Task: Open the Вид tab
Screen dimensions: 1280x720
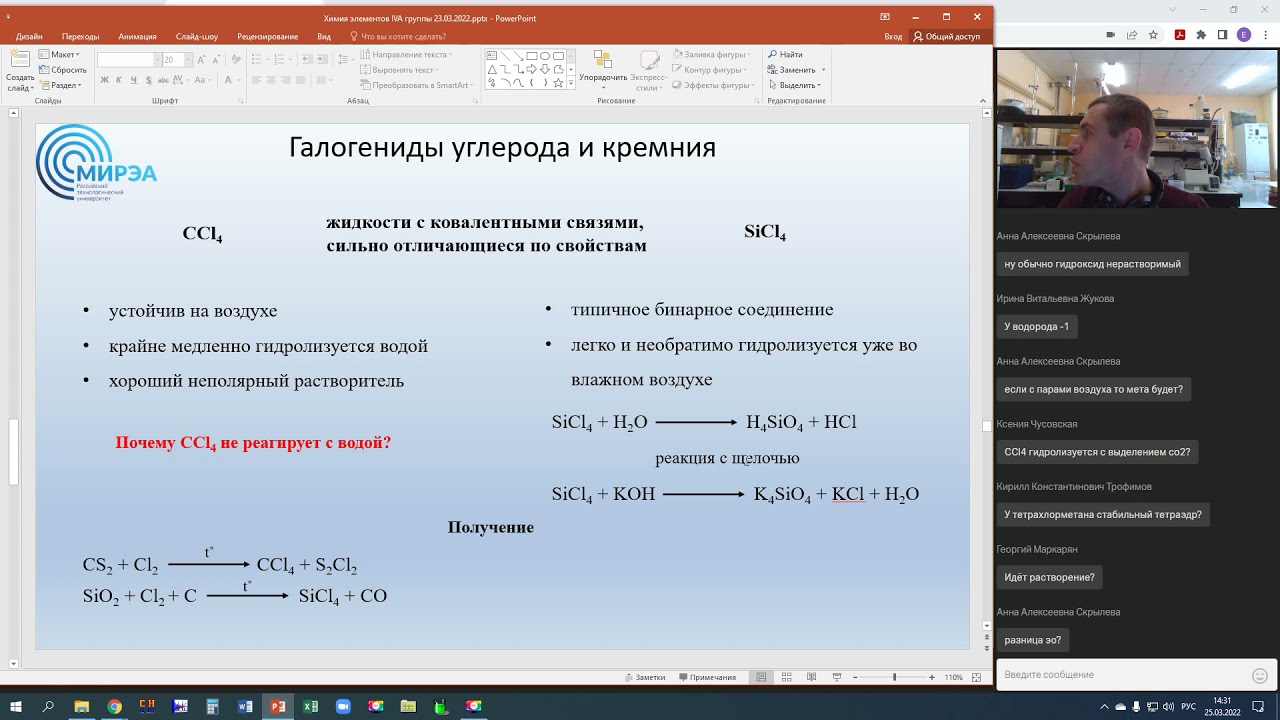Action: click(324, 36)
